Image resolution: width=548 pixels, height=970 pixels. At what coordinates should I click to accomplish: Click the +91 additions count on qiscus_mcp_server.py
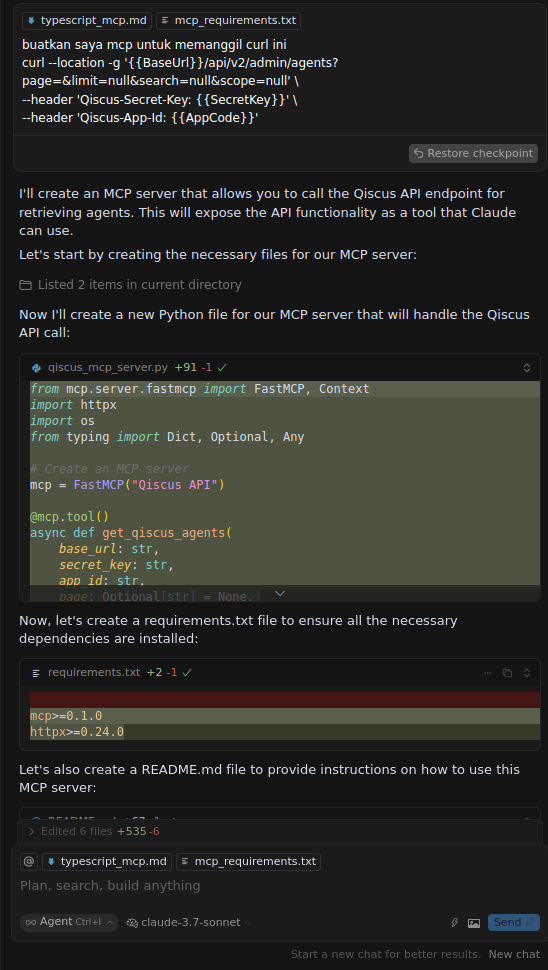click(x=186, y=367)
